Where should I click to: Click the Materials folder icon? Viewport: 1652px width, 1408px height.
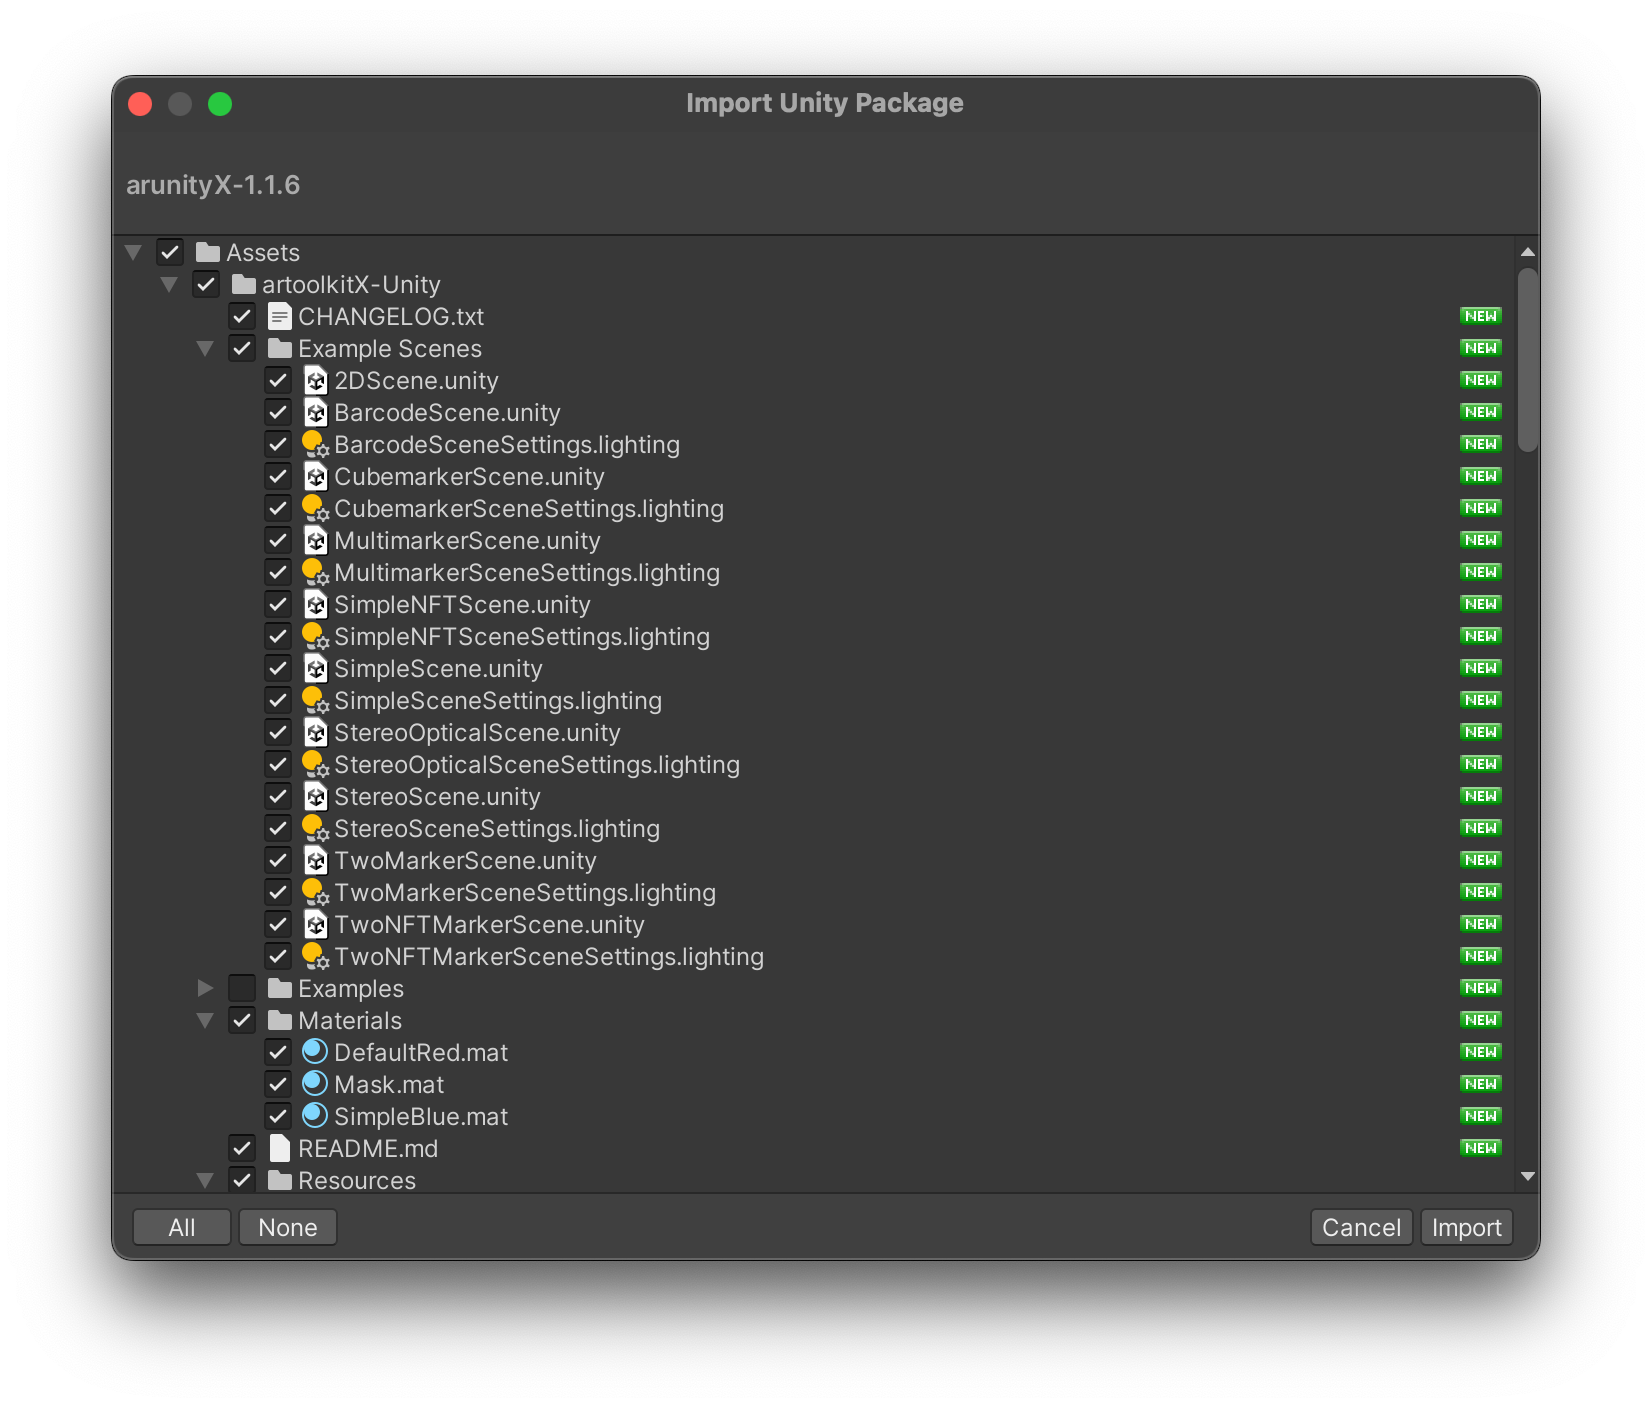point(280,1020)
